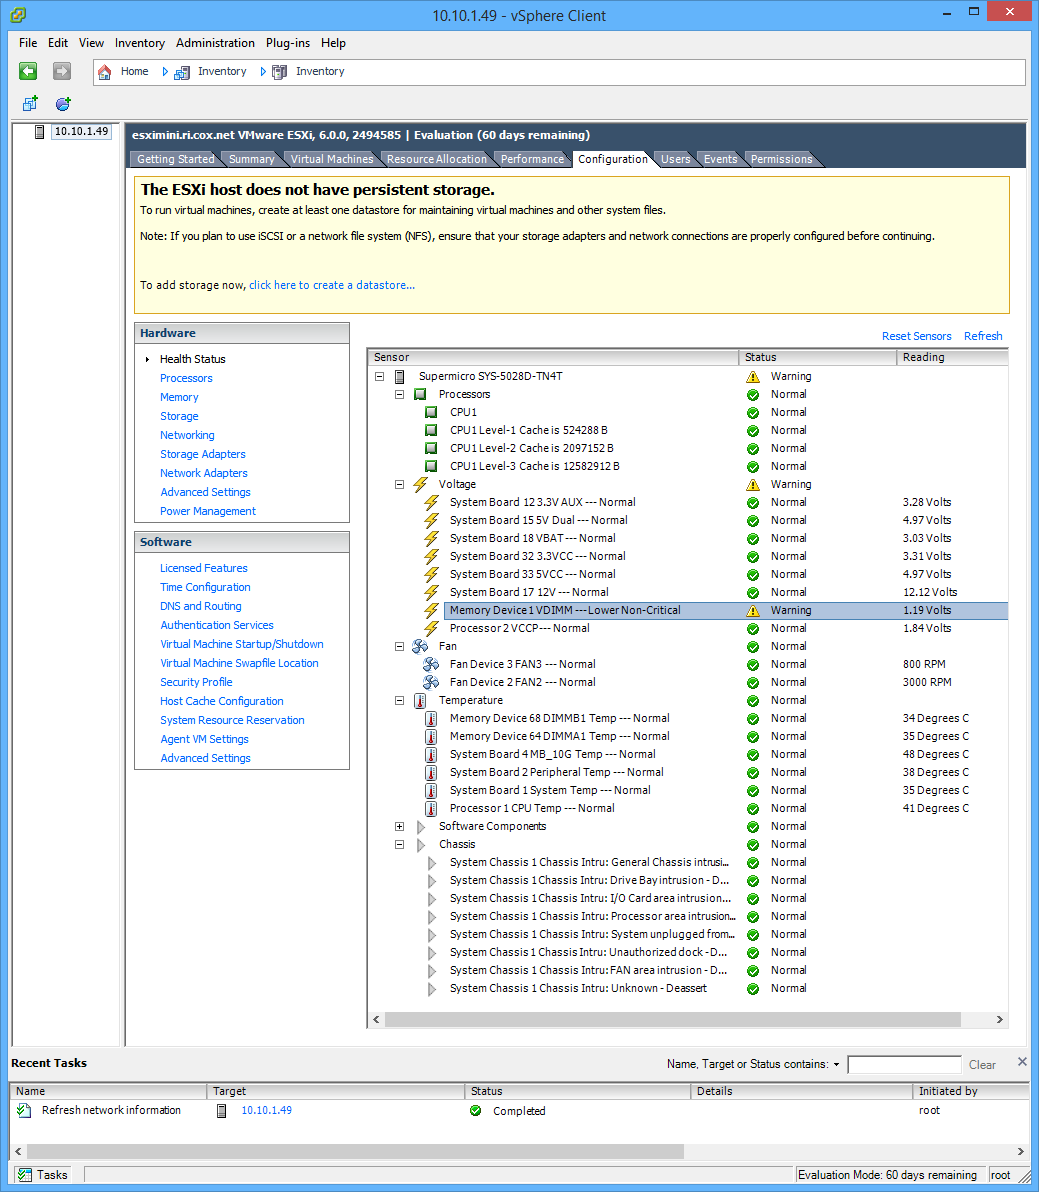Select host 10.10.1.49 in inventory tree

pos(81,132)
